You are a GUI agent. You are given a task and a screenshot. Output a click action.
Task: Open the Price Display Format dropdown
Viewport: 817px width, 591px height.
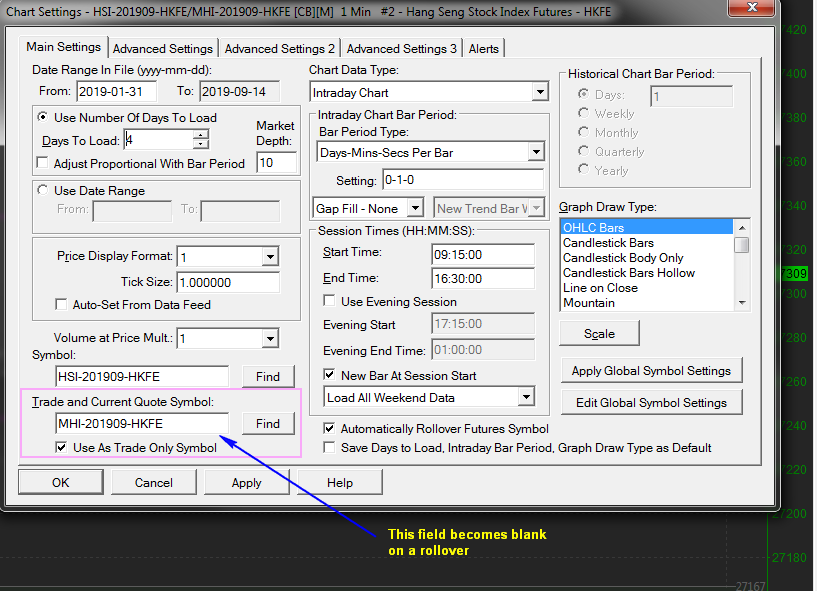[270, 256]
